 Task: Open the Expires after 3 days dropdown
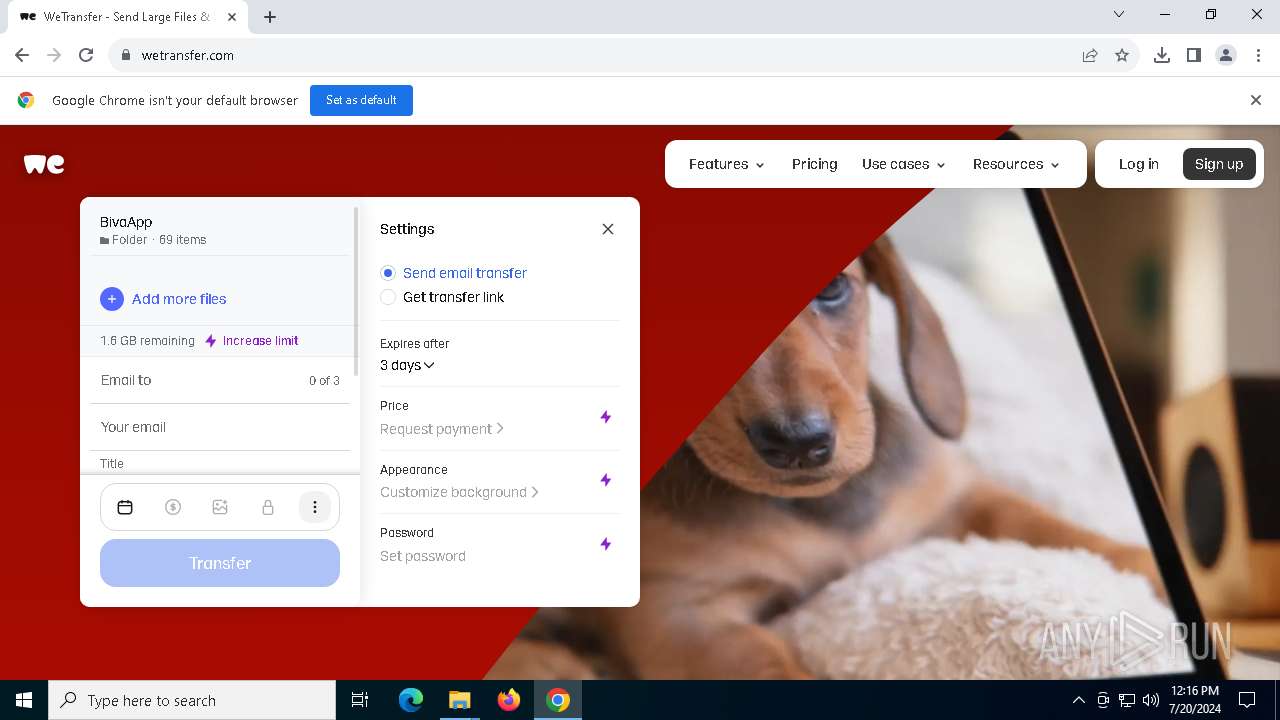point(407,365)
